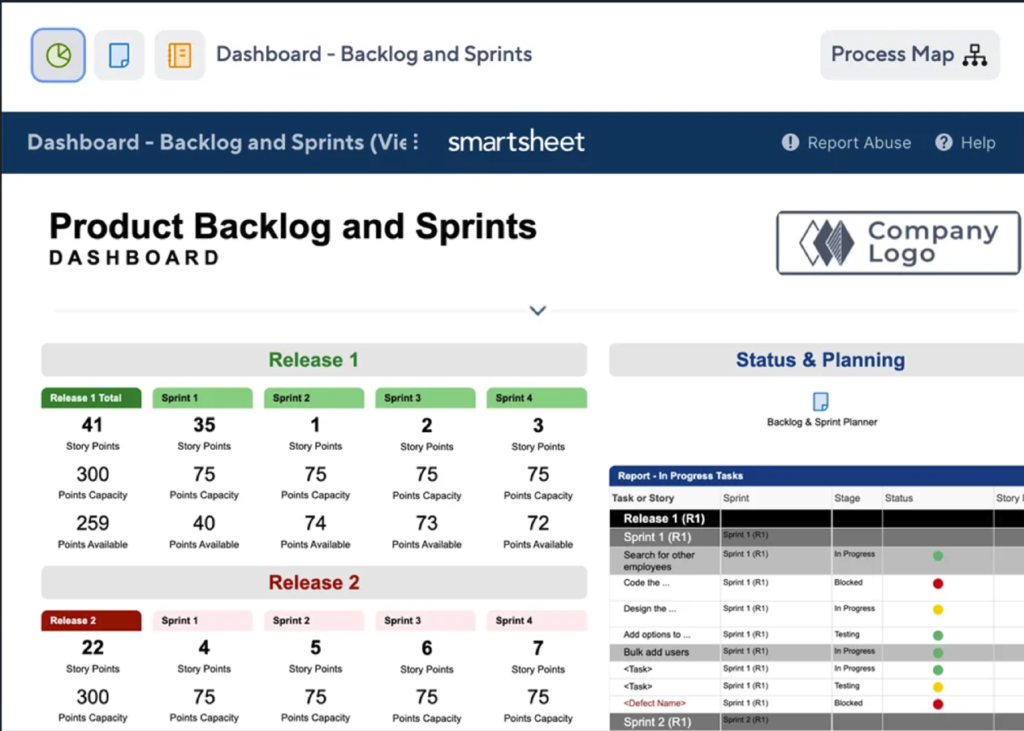The image size is (1024, 731).
Task: Open the dashboard title three-dot menu
Action: [x=416, y=142]
